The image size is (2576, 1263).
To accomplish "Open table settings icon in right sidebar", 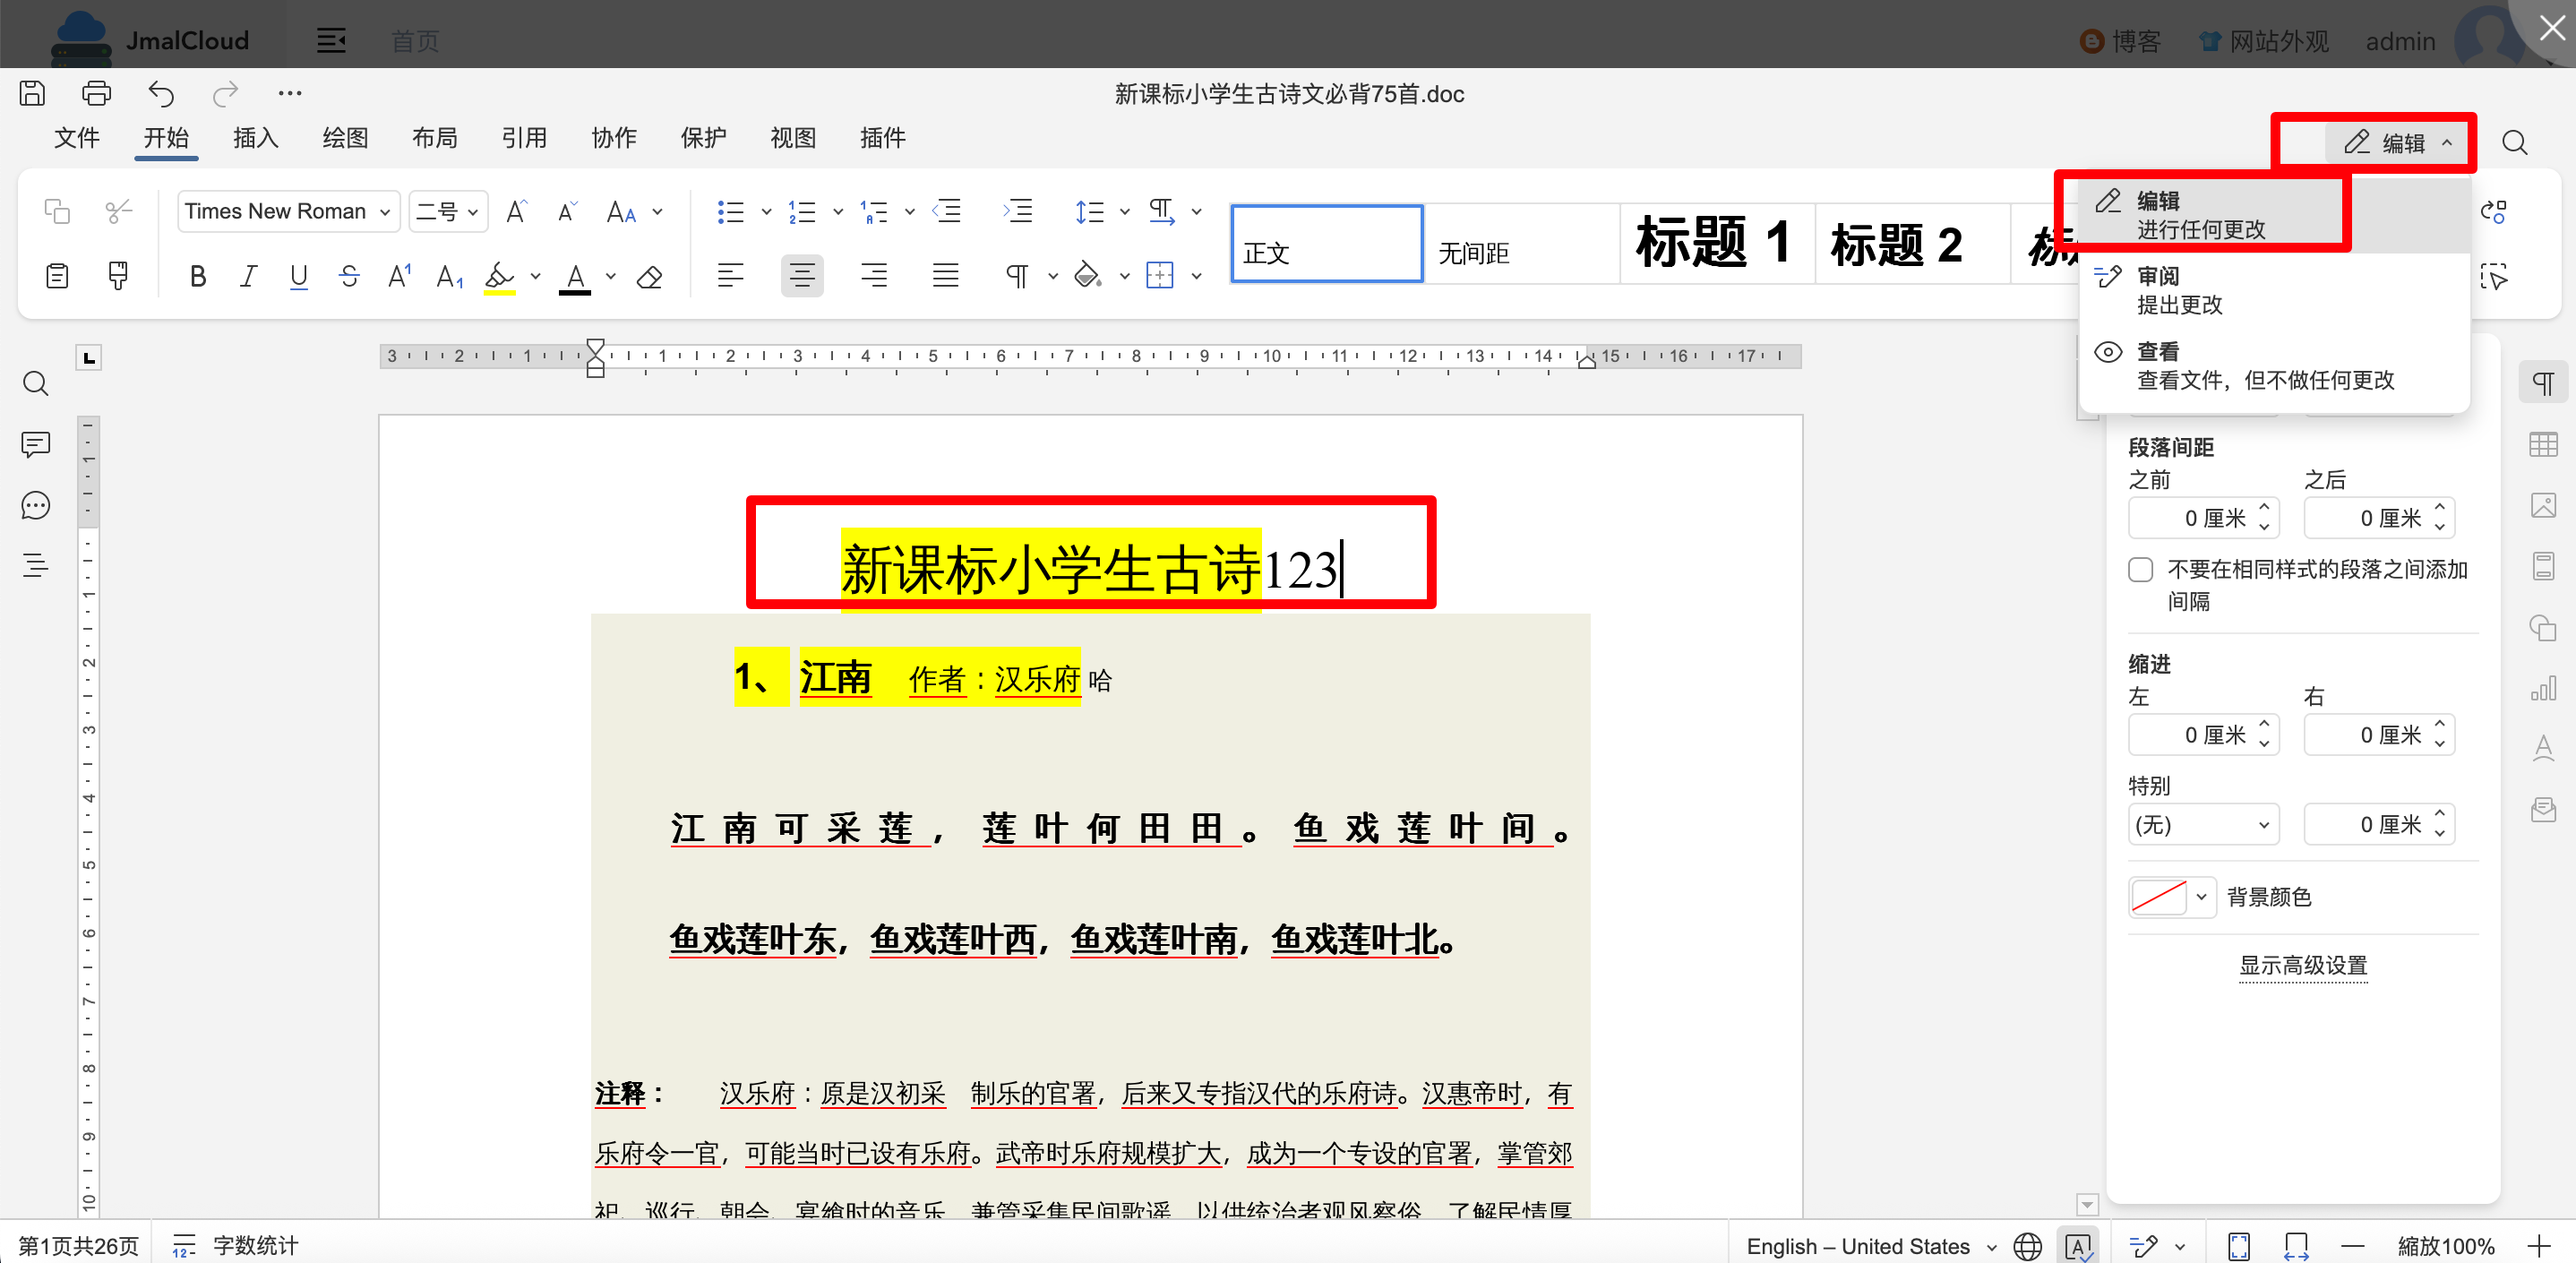I will point(2543,444).
